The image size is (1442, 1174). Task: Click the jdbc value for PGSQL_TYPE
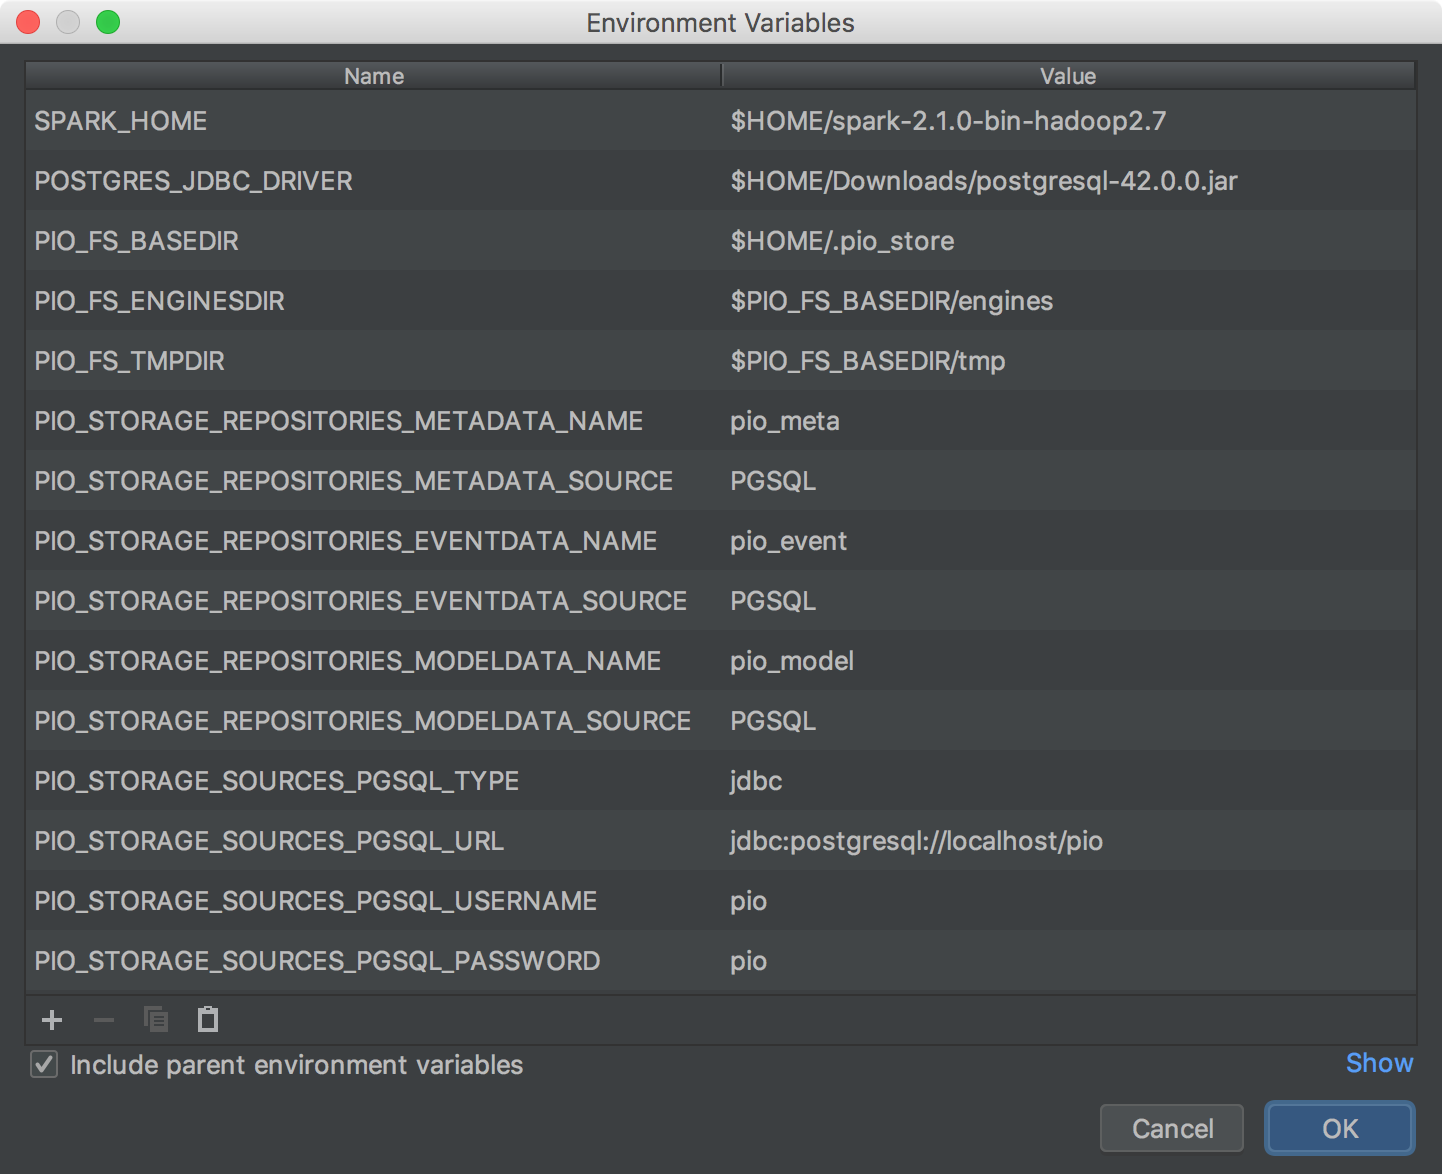click(x=756, y=781)
